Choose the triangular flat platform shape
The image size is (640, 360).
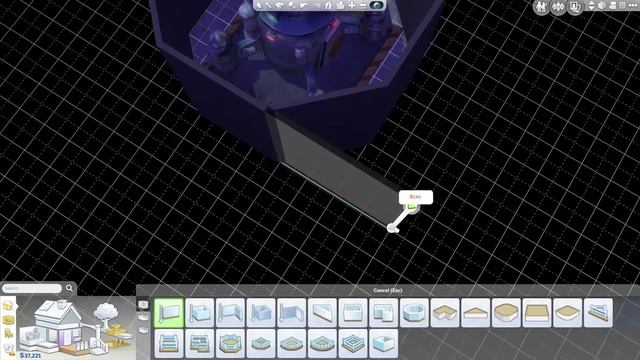476,313
